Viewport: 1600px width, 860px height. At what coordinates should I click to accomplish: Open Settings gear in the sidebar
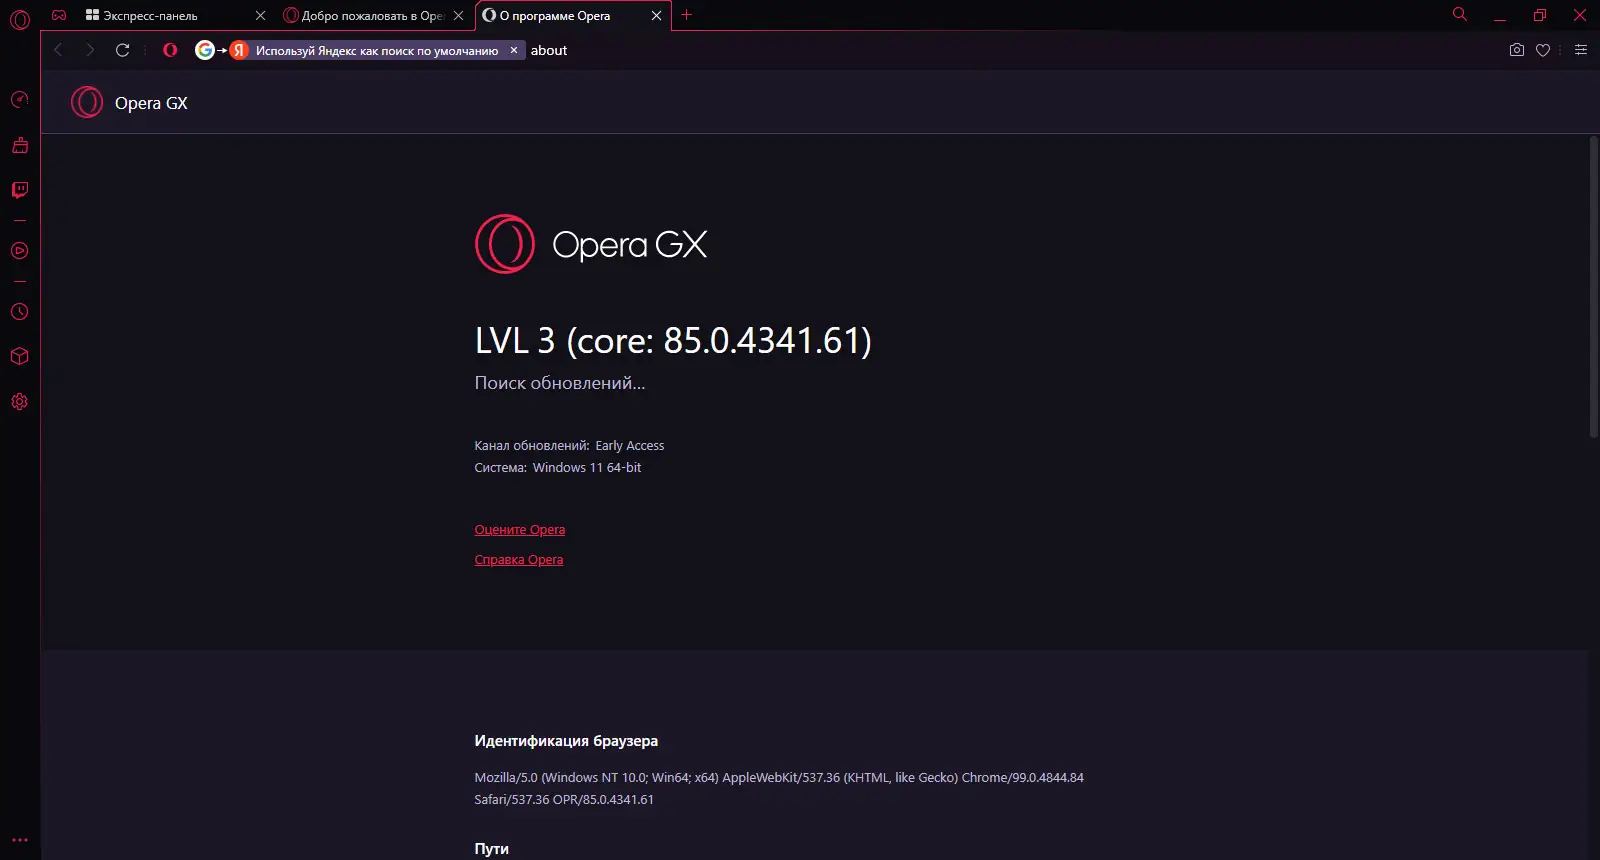tap(19, 402)
